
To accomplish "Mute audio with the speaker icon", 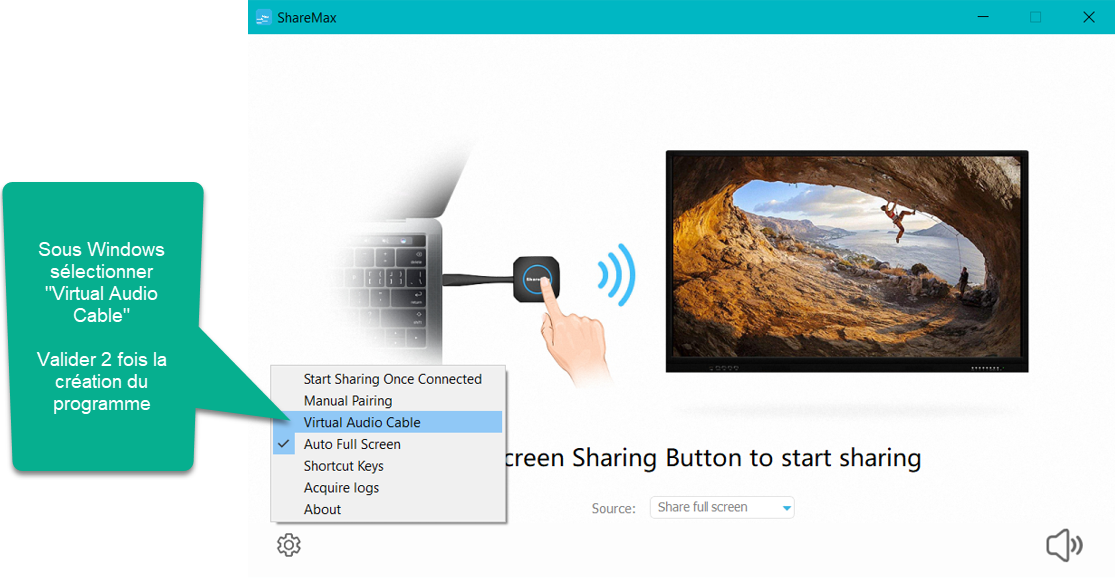I will tap(1064, 545).
